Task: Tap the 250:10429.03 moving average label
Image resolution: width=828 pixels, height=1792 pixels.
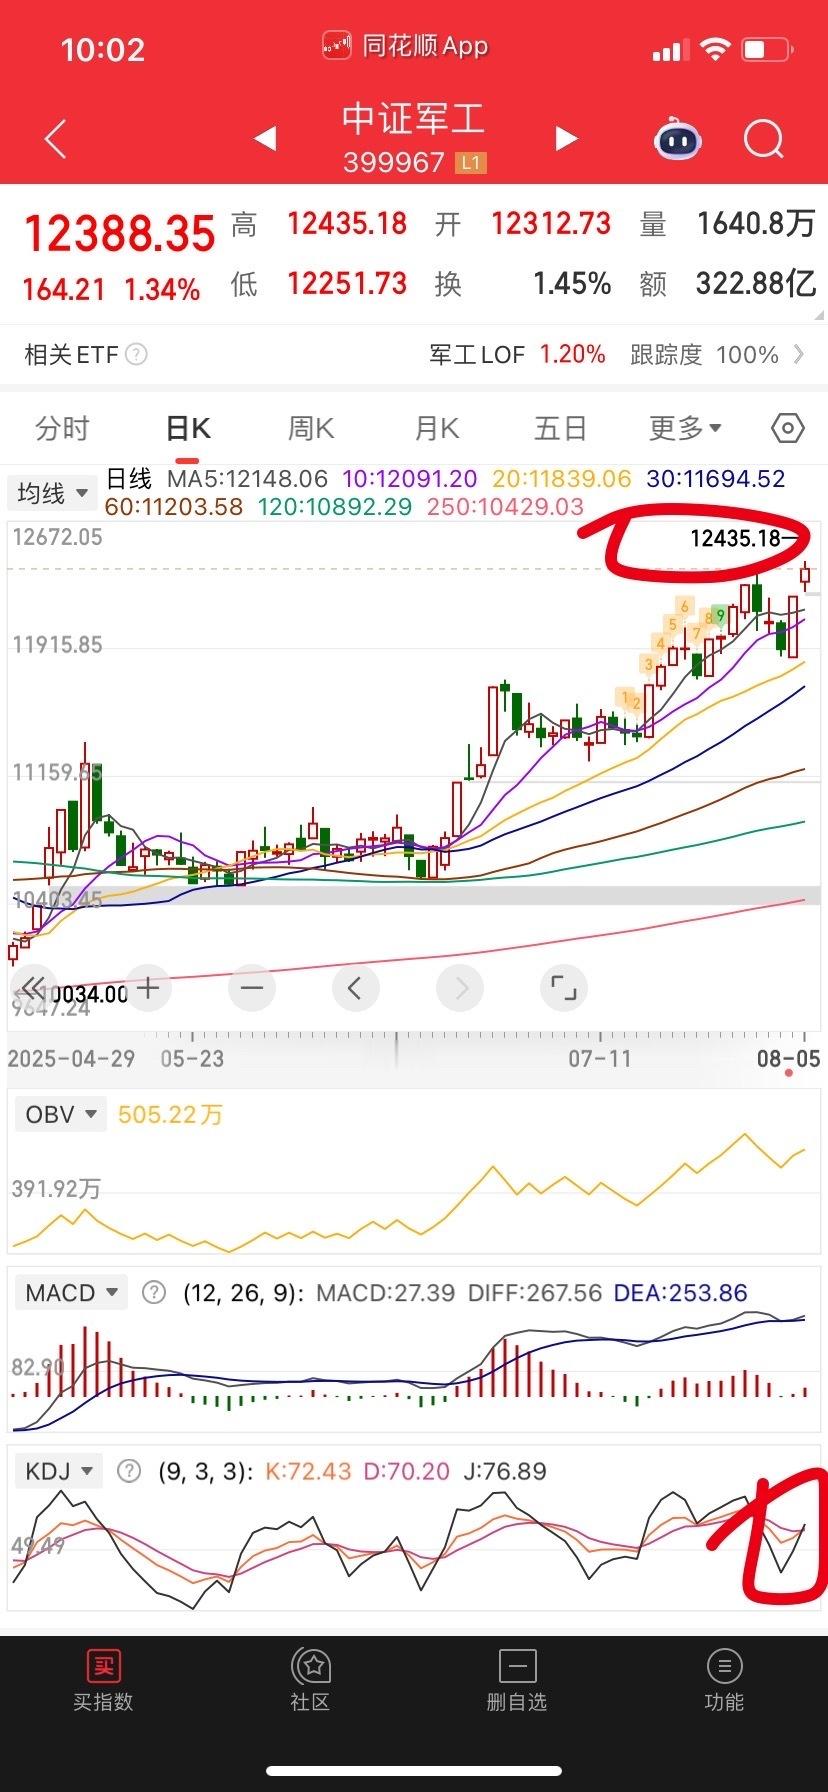Action: click(505, 506)
